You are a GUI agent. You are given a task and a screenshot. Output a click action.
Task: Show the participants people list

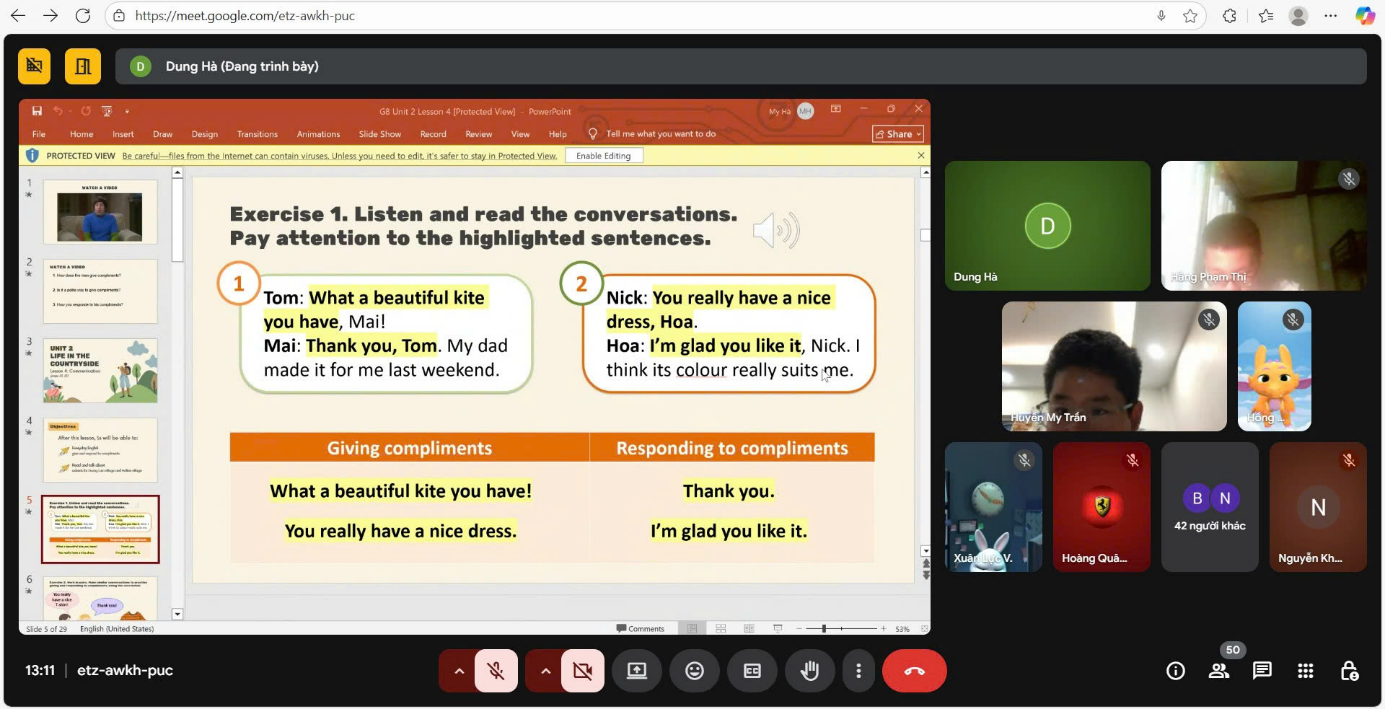(1219, 671)
